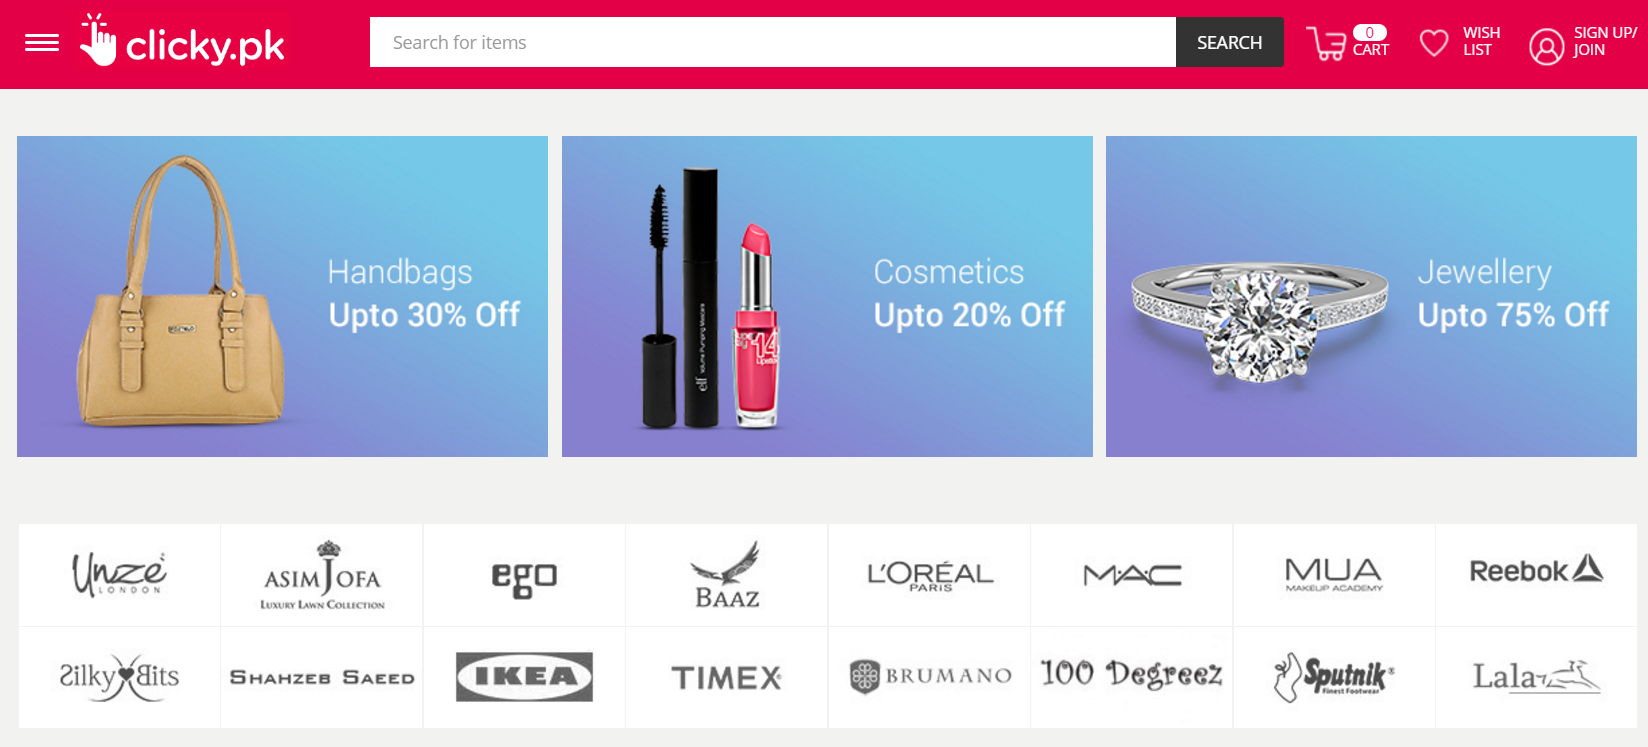Open the 100 Degreez brand logo
The image size is (1648, 747).
pos(1131,675)
